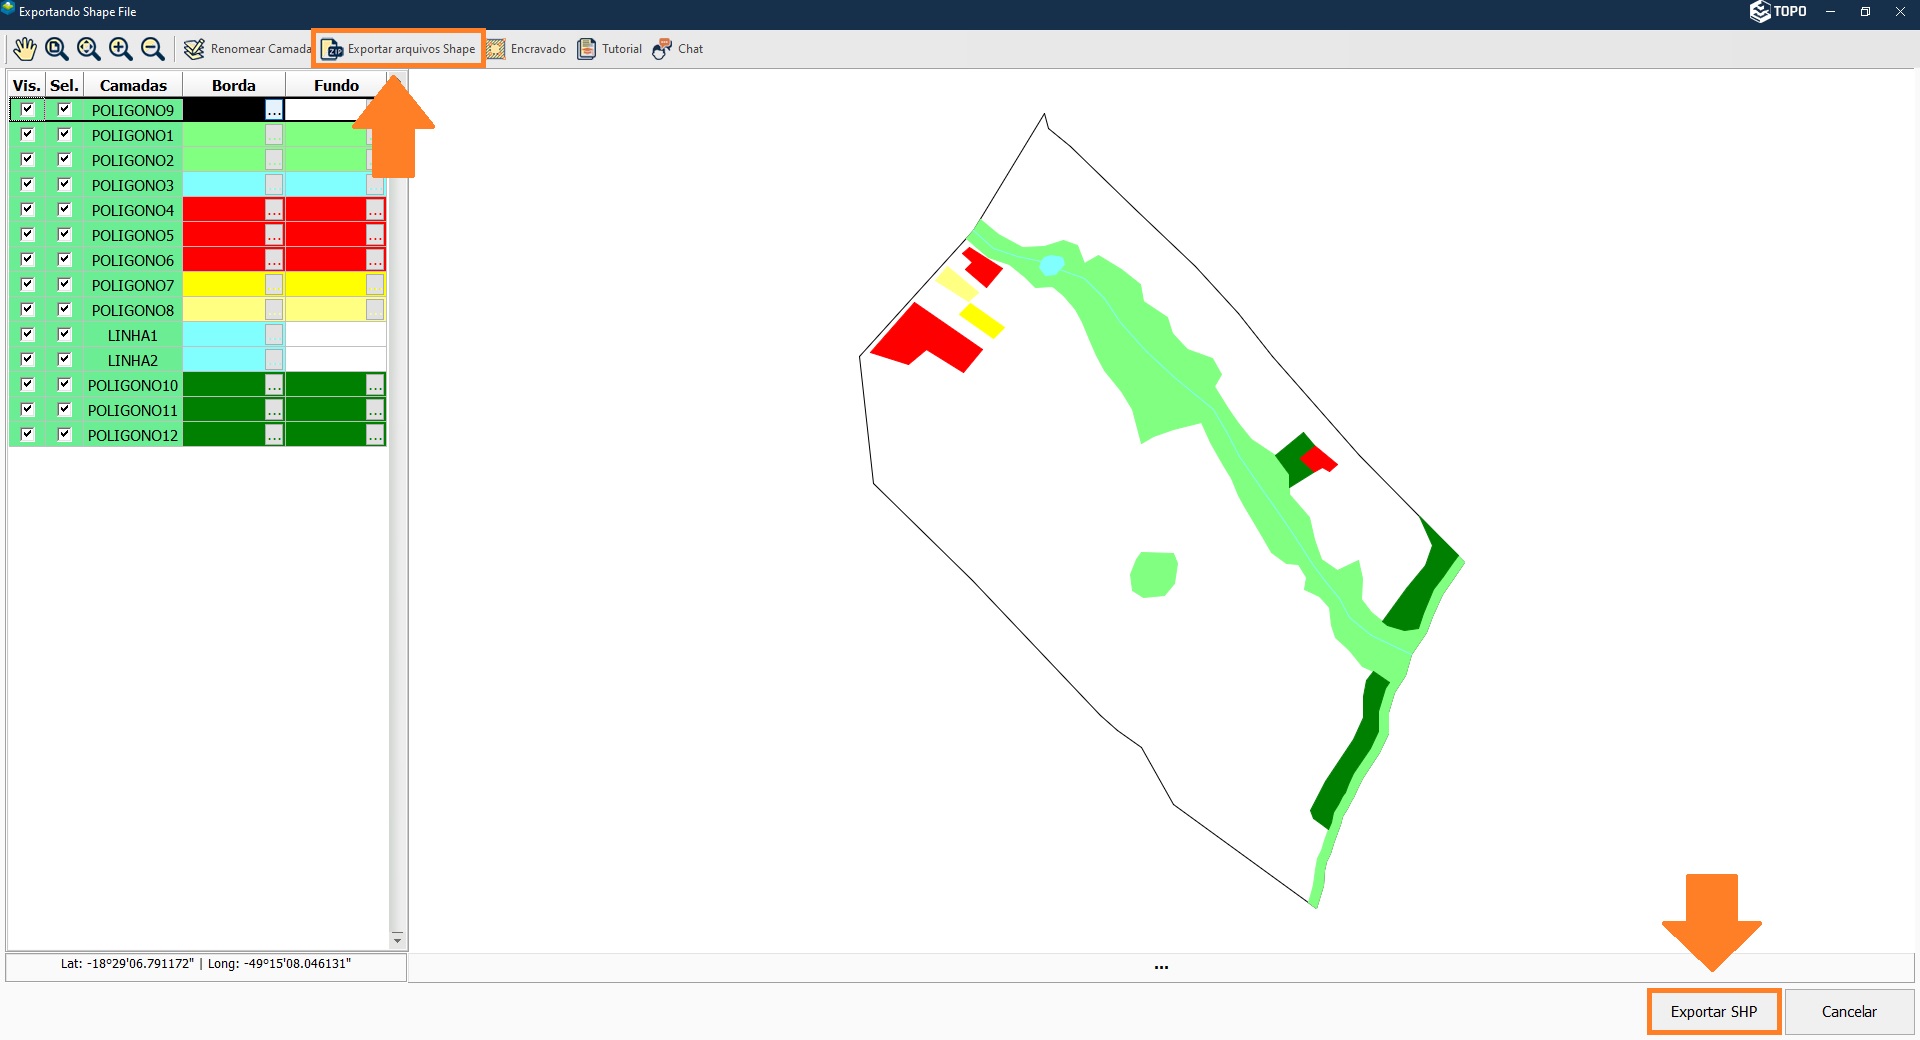The width and height of the screenshot is (1920, 1040).
Task: Click the zoom in magnifier icon
Action: [121, 49]
